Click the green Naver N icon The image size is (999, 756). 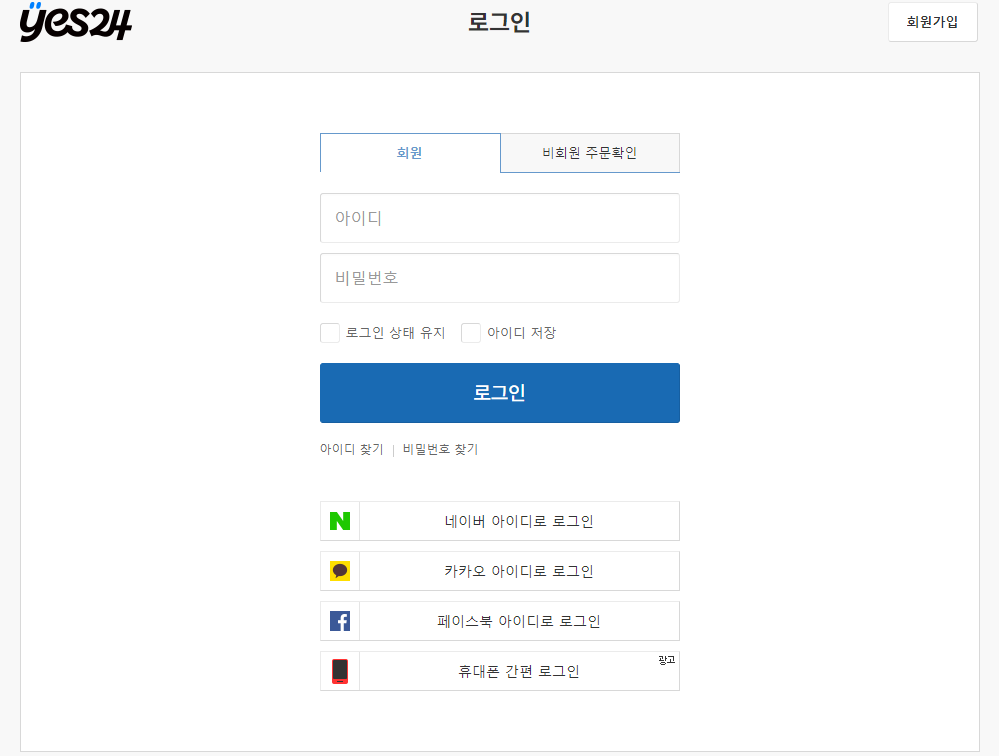point(339,521)
